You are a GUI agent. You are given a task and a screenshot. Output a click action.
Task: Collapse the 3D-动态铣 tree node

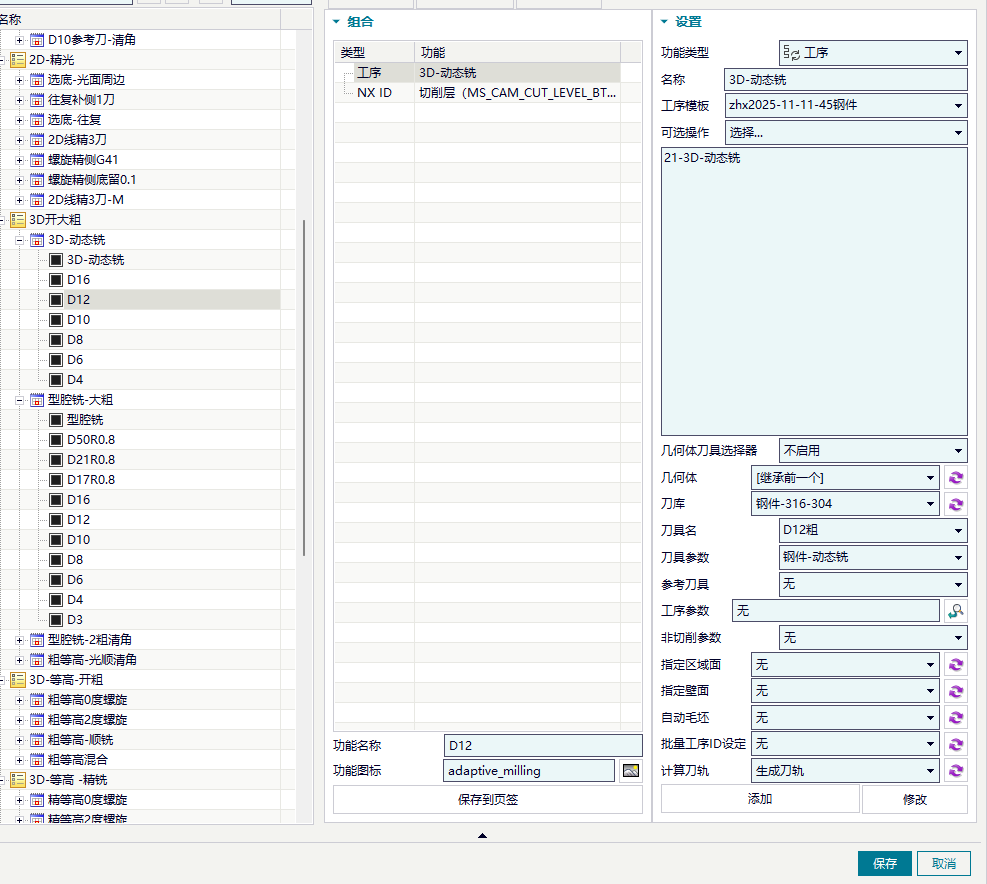[20, 241]
